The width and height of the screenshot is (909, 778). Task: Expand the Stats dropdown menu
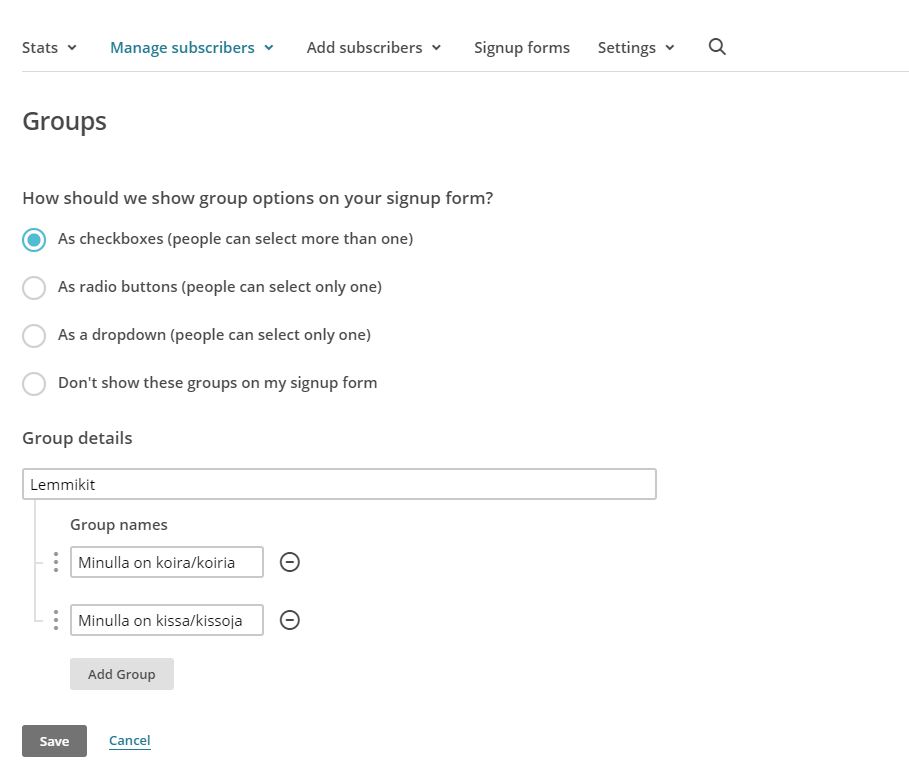(x=49, y=48)
